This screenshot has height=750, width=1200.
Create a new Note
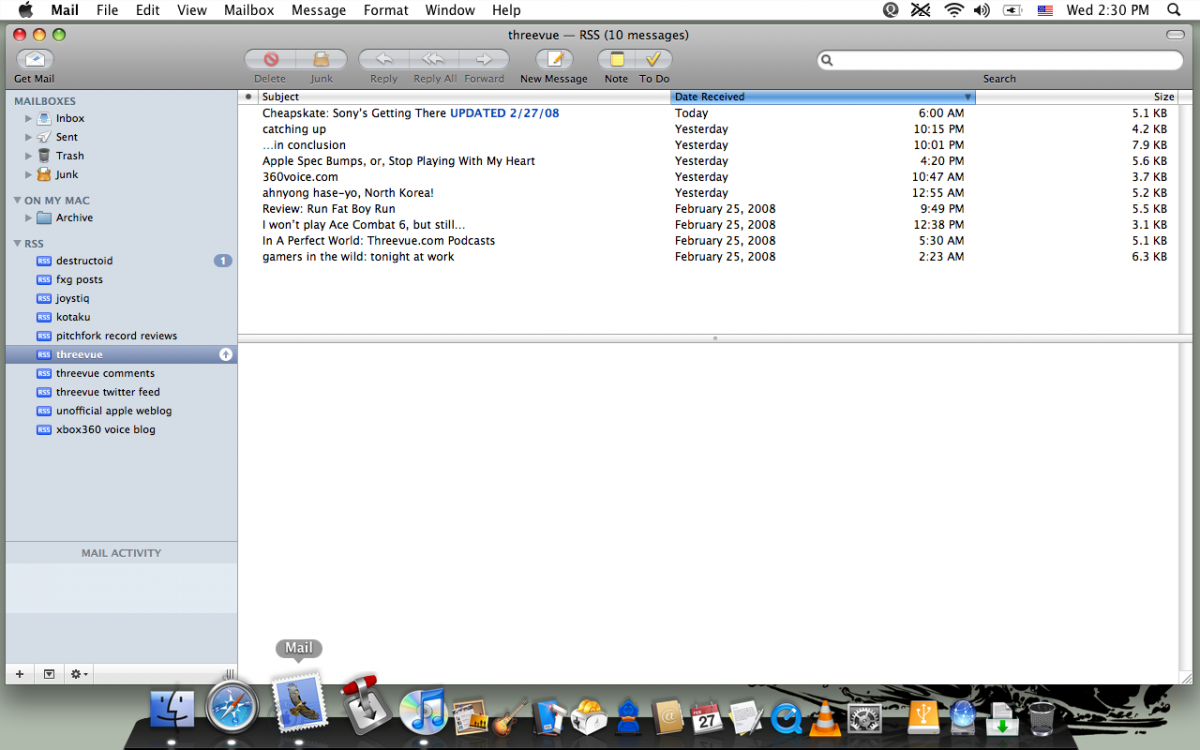[617, 60]
